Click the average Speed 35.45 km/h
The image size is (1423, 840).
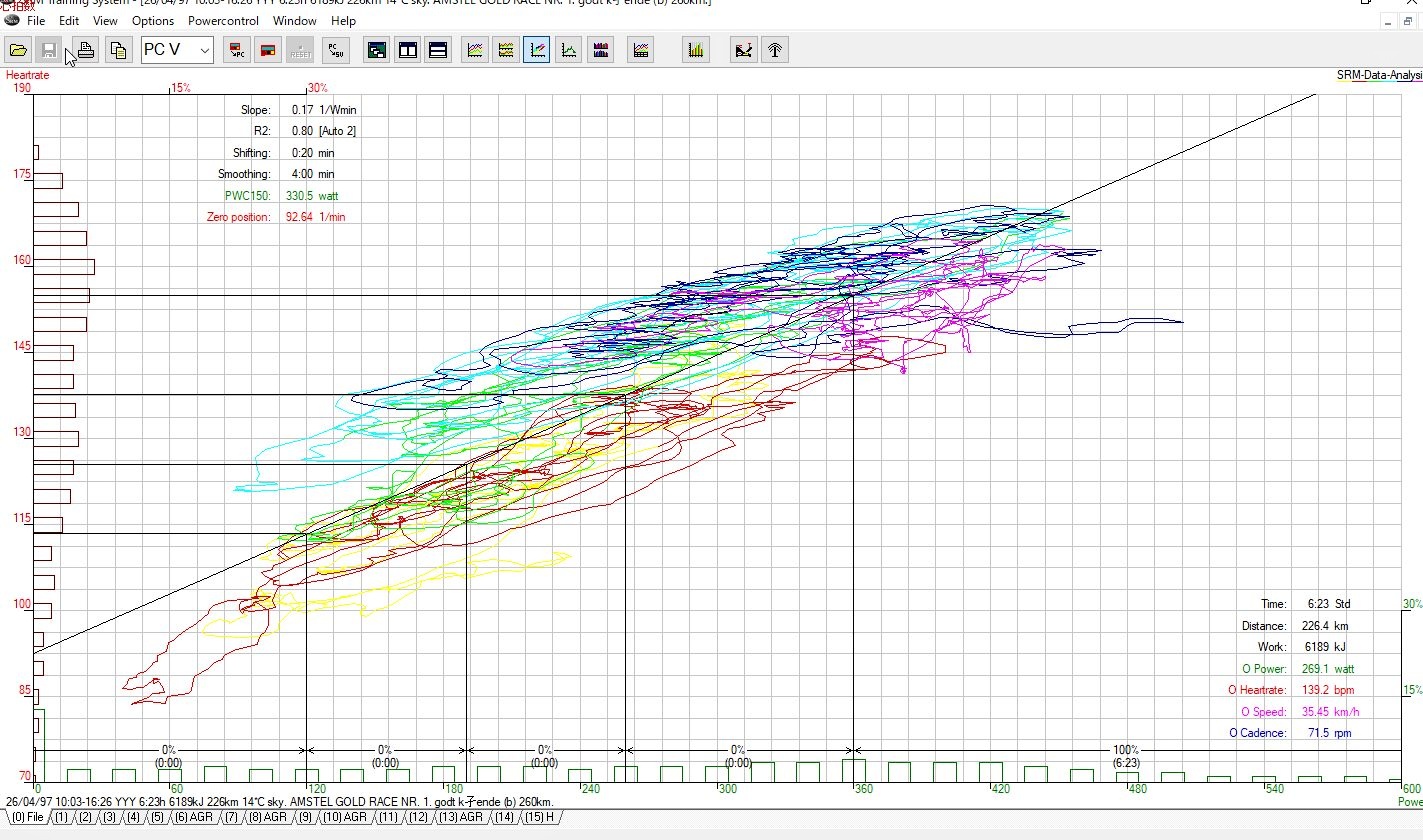pyautogui.click(x=1330, y=712)
